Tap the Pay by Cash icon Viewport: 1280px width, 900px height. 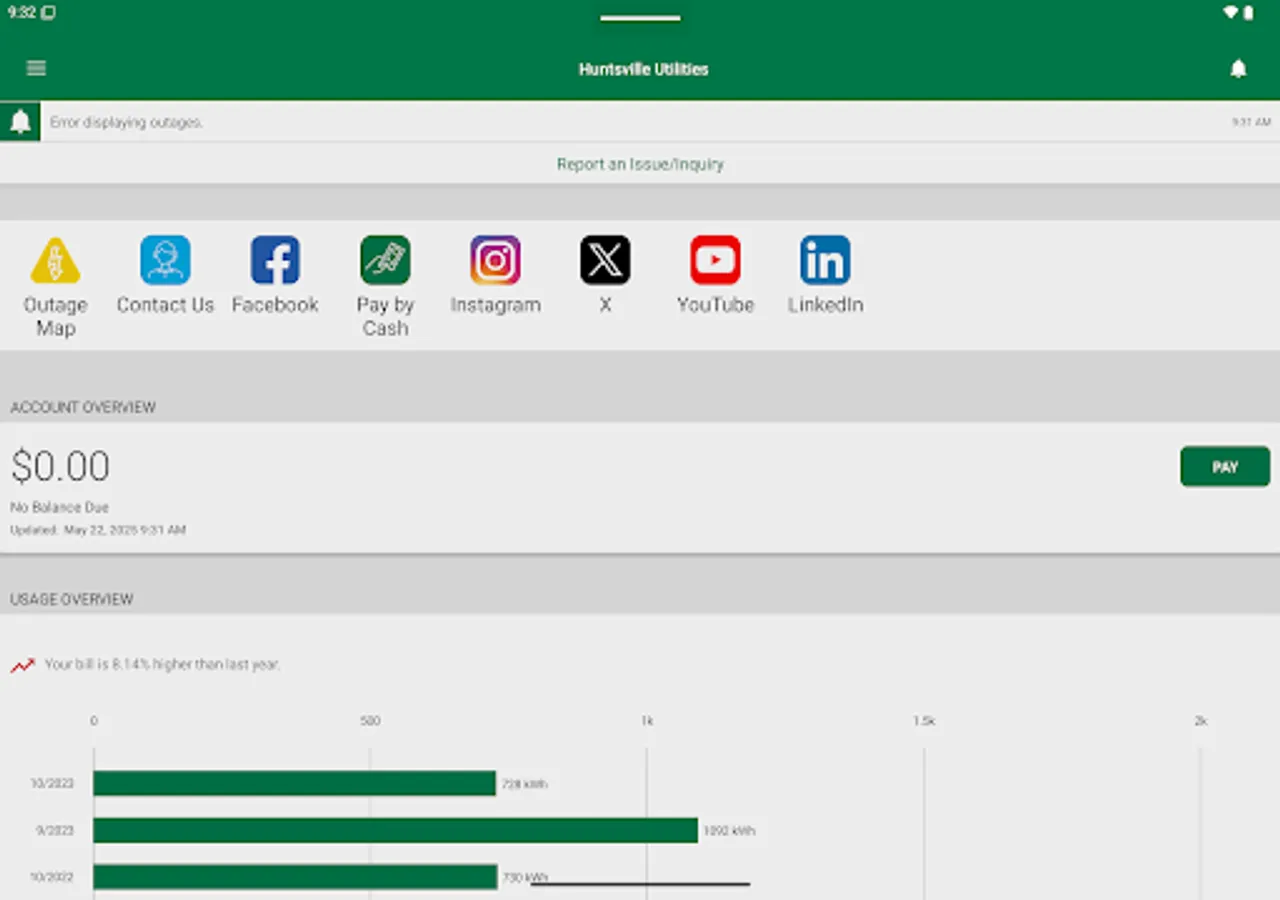[x=385, y=260]
